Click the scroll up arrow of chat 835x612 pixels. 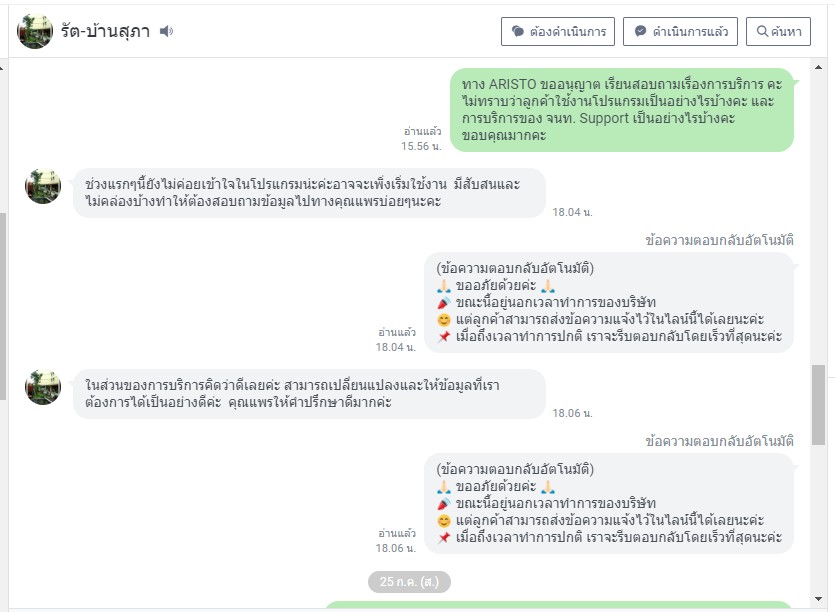point(818,67)
